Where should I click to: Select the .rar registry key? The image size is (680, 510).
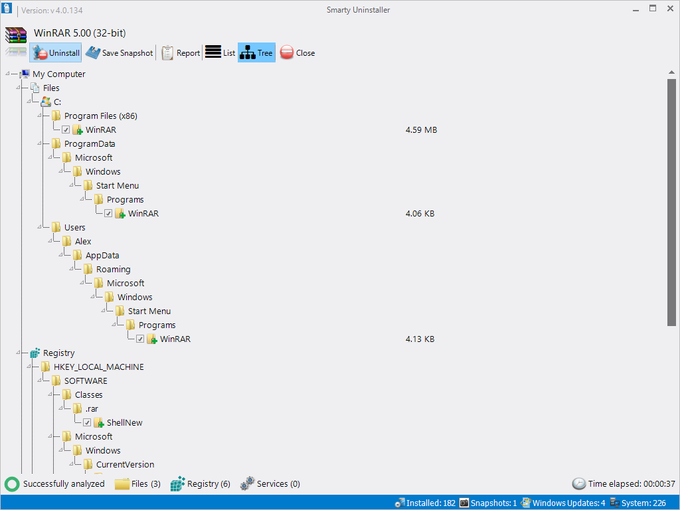coord(92,409)
